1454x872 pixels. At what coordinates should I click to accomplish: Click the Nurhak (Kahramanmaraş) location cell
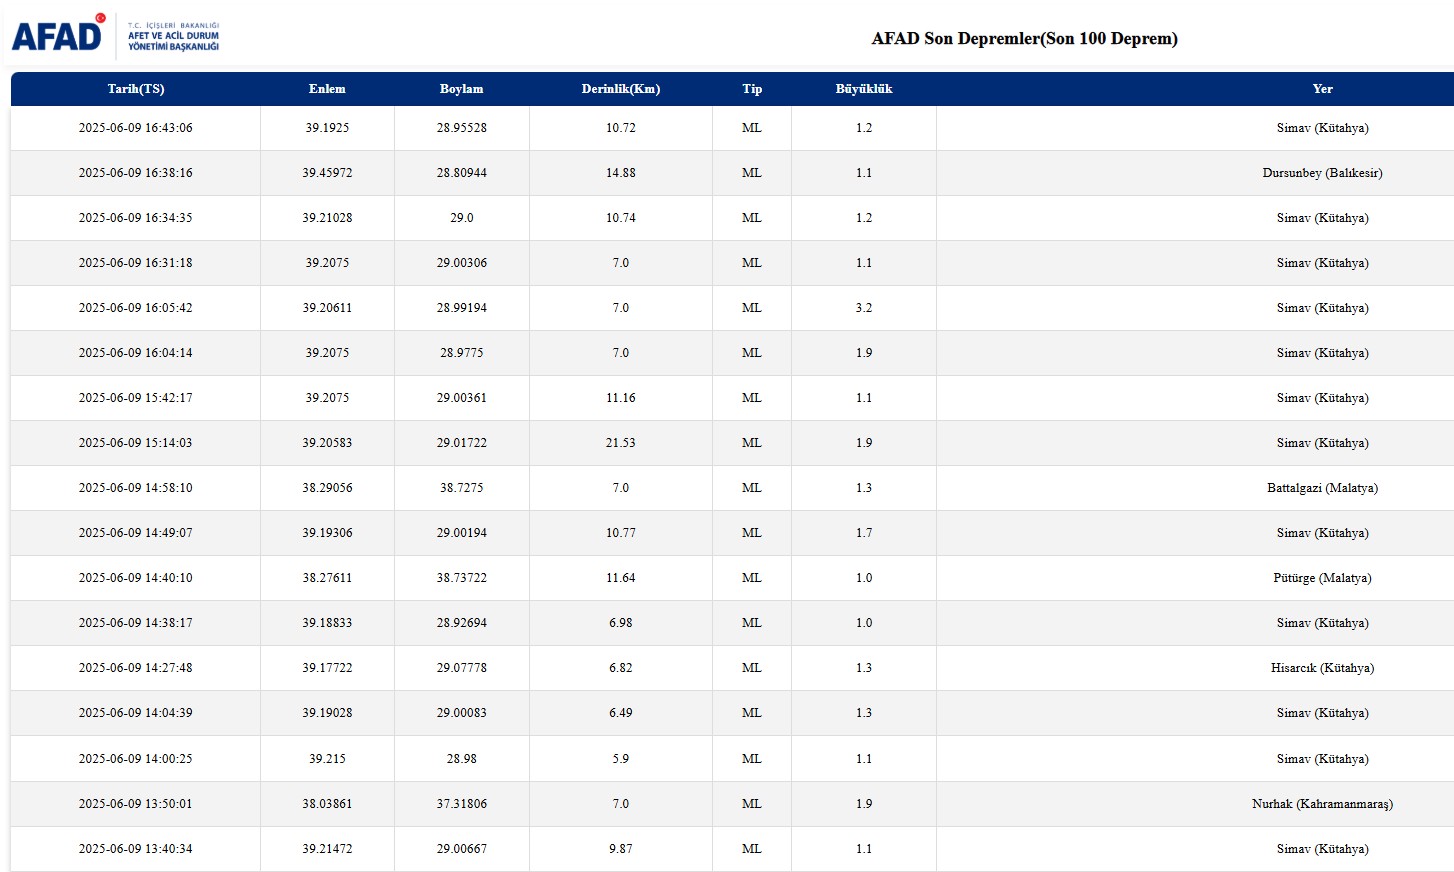pos(1322,804)
